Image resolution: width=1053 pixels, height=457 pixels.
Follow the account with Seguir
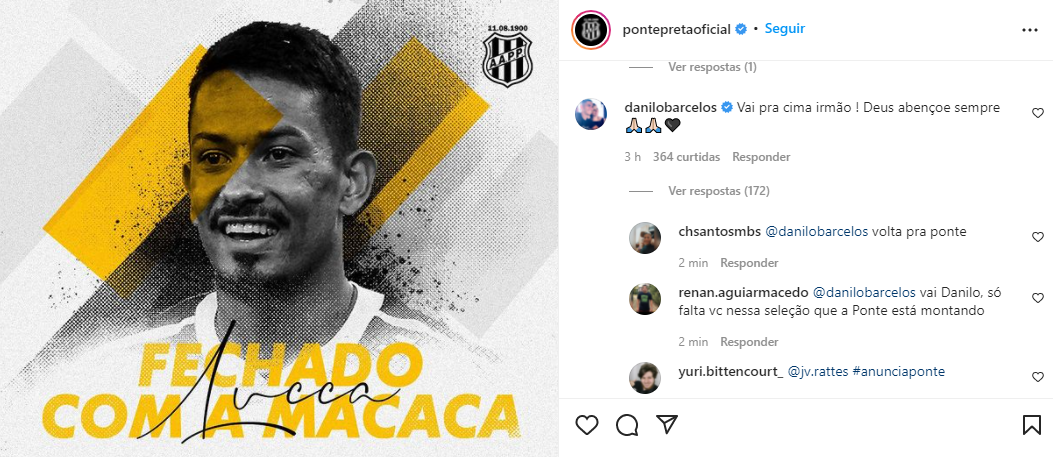pos(784,29)
